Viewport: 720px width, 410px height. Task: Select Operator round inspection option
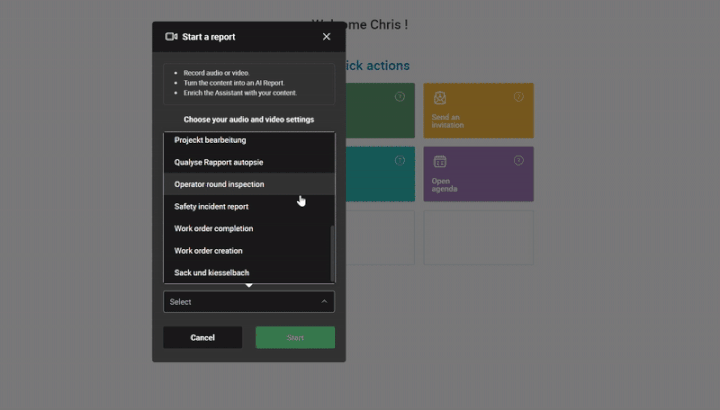248,184
